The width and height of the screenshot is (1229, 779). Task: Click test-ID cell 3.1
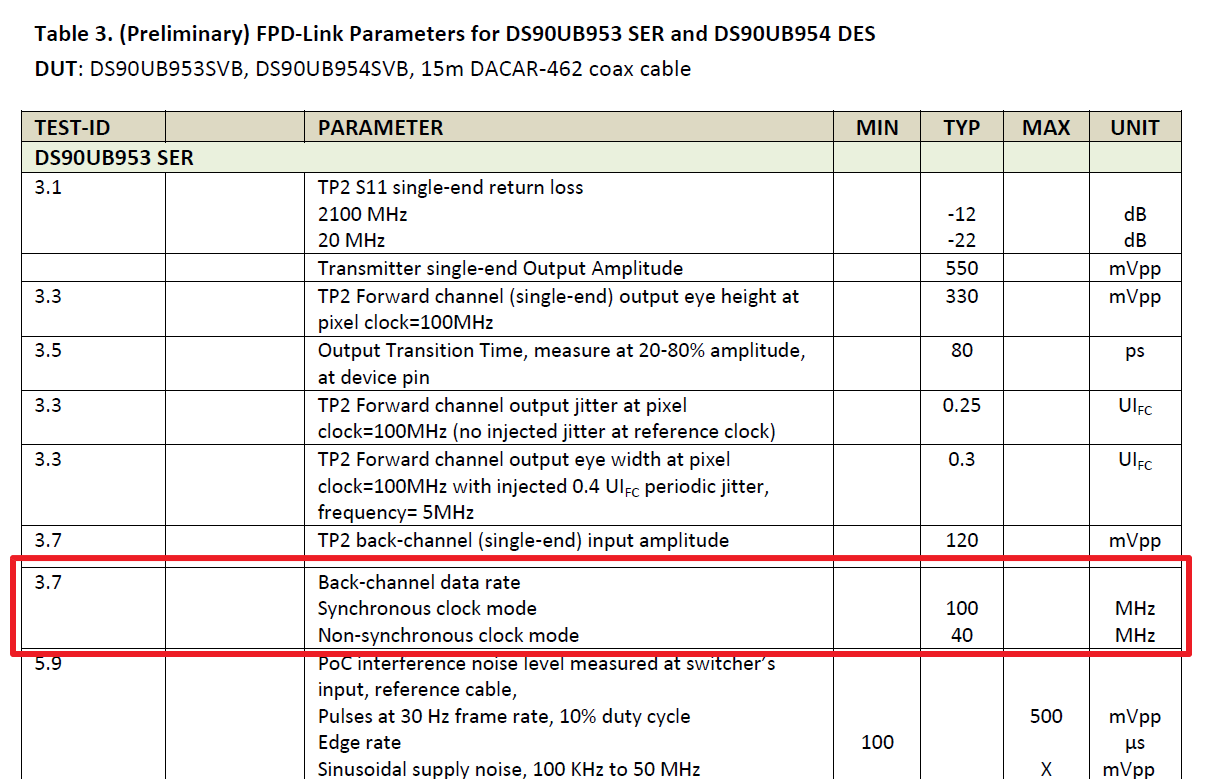pyautogui.click(x=48, y=187)
